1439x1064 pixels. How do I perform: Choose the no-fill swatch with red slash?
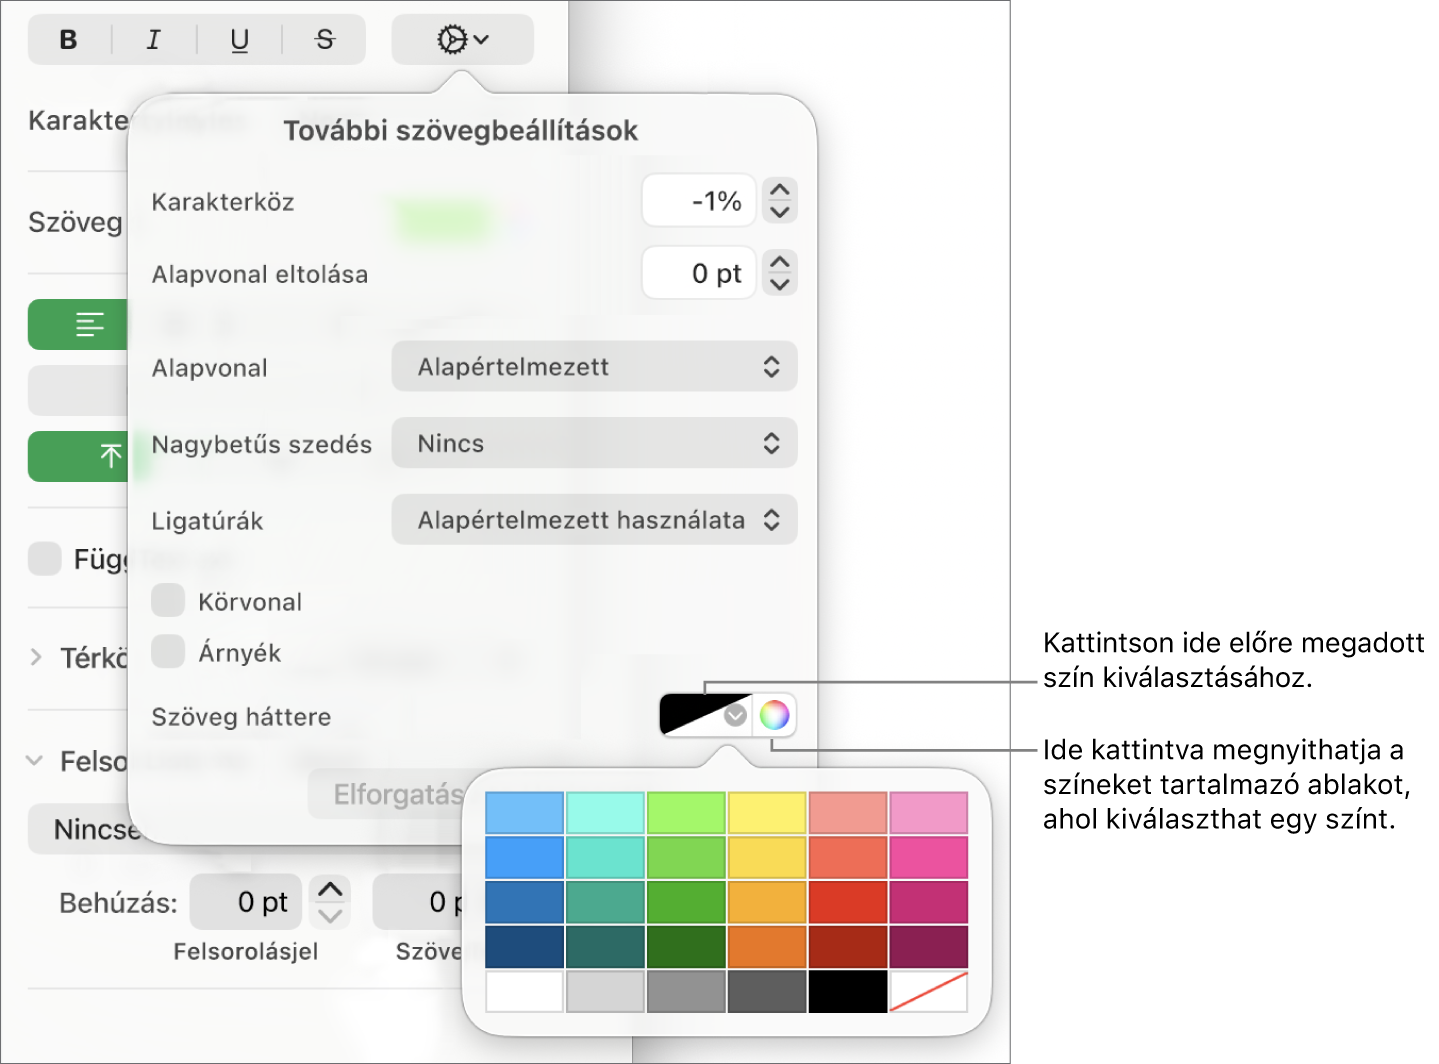point(928,991)
